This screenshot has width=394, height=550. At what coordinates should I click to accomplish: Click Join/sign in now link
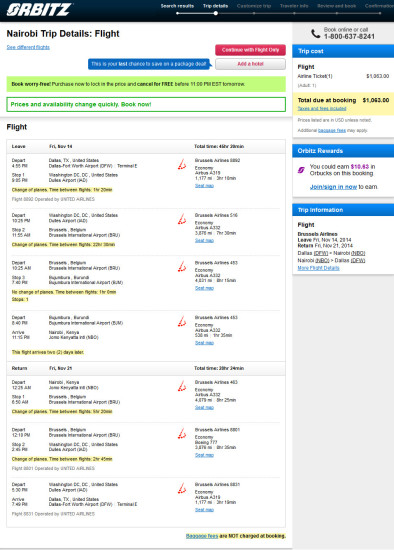point(333,187)
